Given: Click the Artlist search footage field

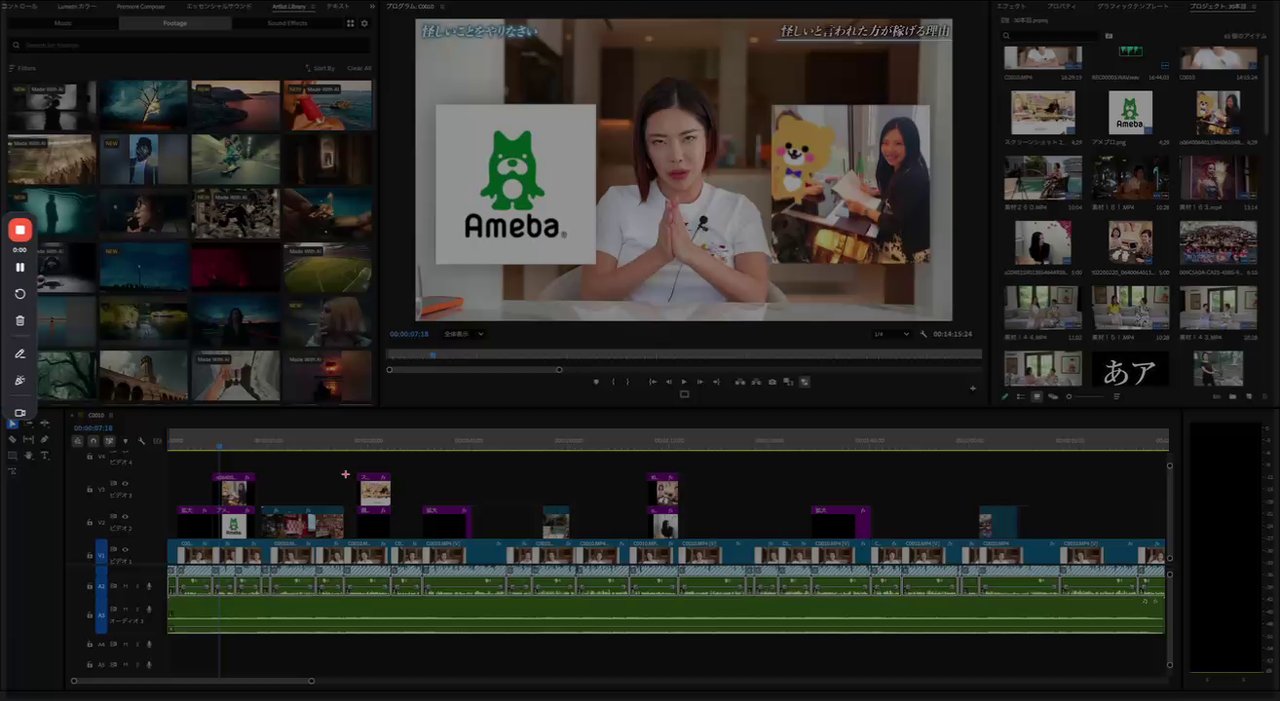Looking at the screenshot, I should tap(190, 45).
